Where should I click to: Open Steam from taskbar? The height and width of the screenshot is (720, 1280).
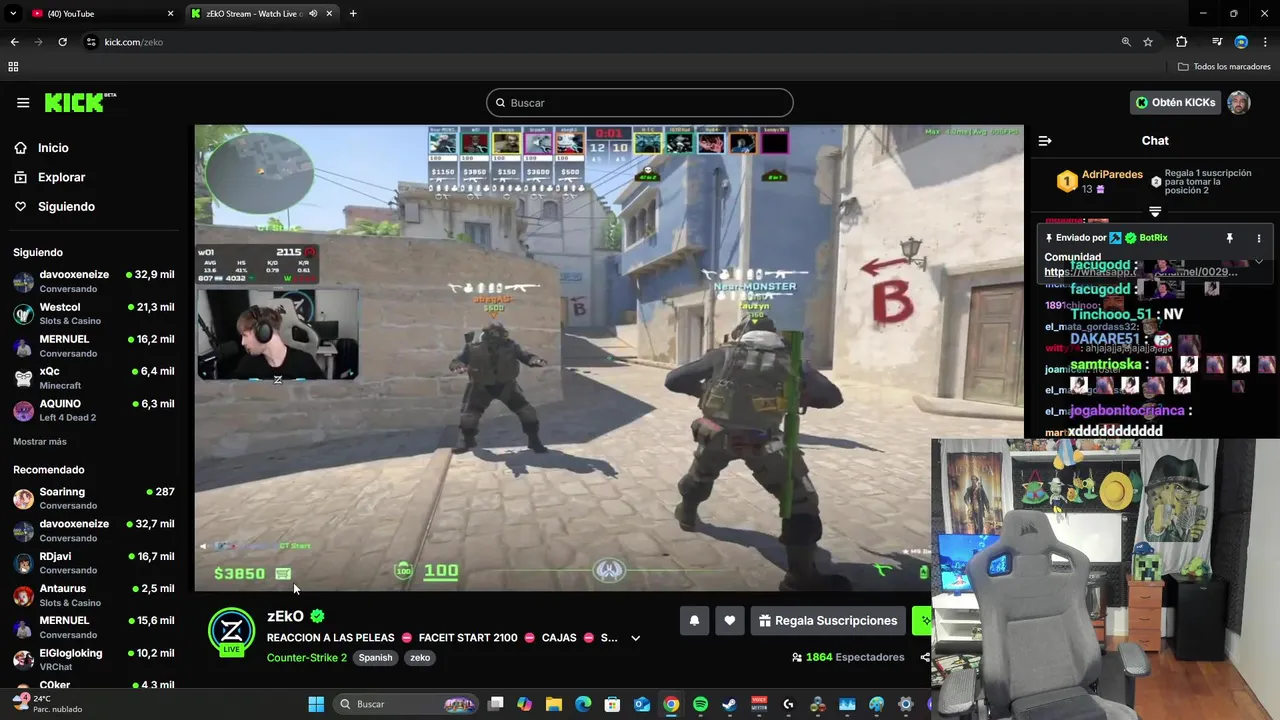730,704
